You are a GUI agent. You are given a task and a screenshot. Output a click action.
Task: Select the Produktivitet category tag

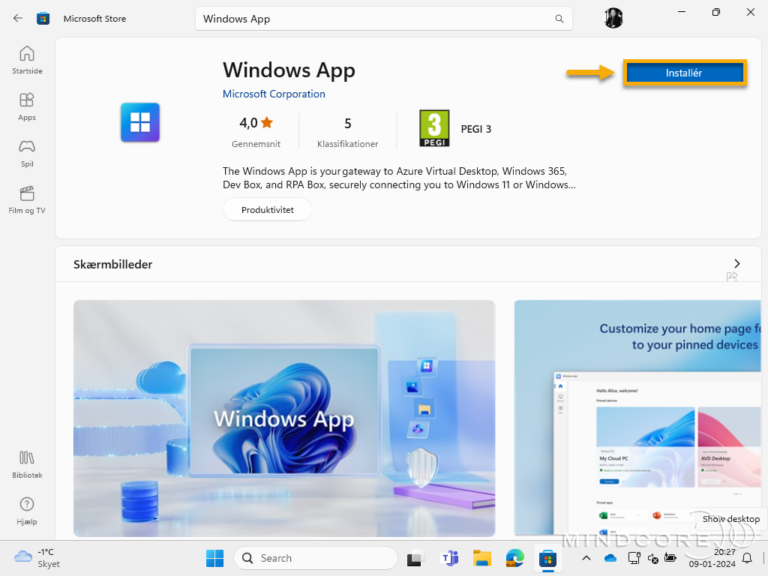[x=267, y=210]
